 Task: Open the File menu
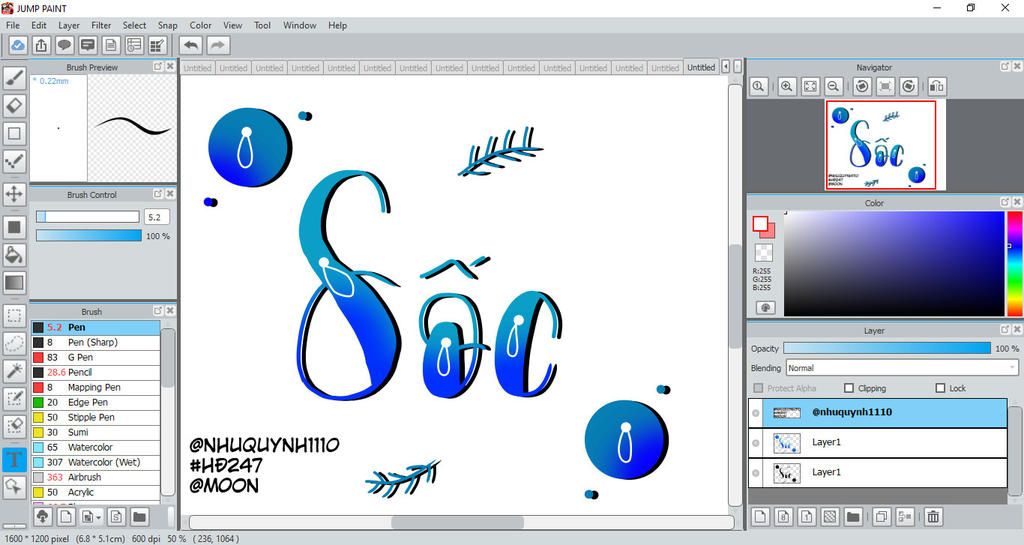(12, 25)
